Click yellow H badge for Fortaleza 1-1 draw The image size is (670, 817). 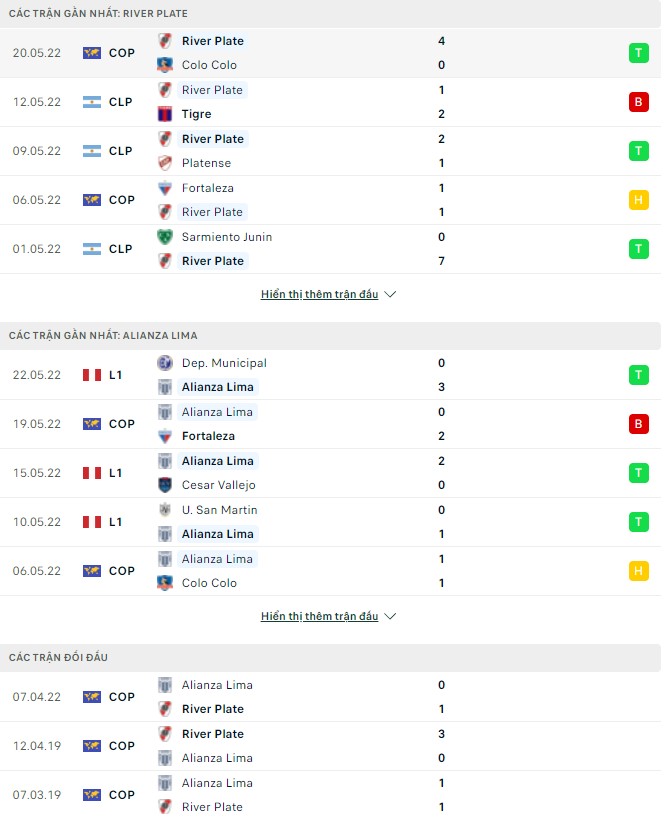(x=638, y=200)
